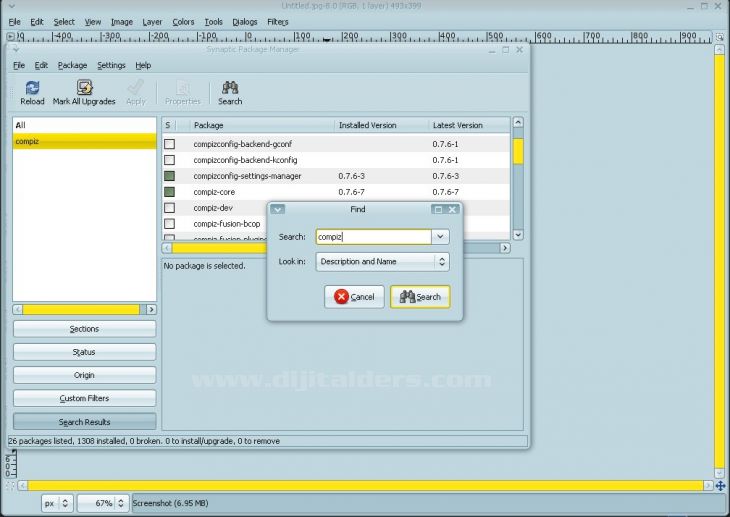Click the red Cancel icon in Find dialog
Image resolution: width=730 pixels, height=517 pixels.
click(x=342, y=297)
